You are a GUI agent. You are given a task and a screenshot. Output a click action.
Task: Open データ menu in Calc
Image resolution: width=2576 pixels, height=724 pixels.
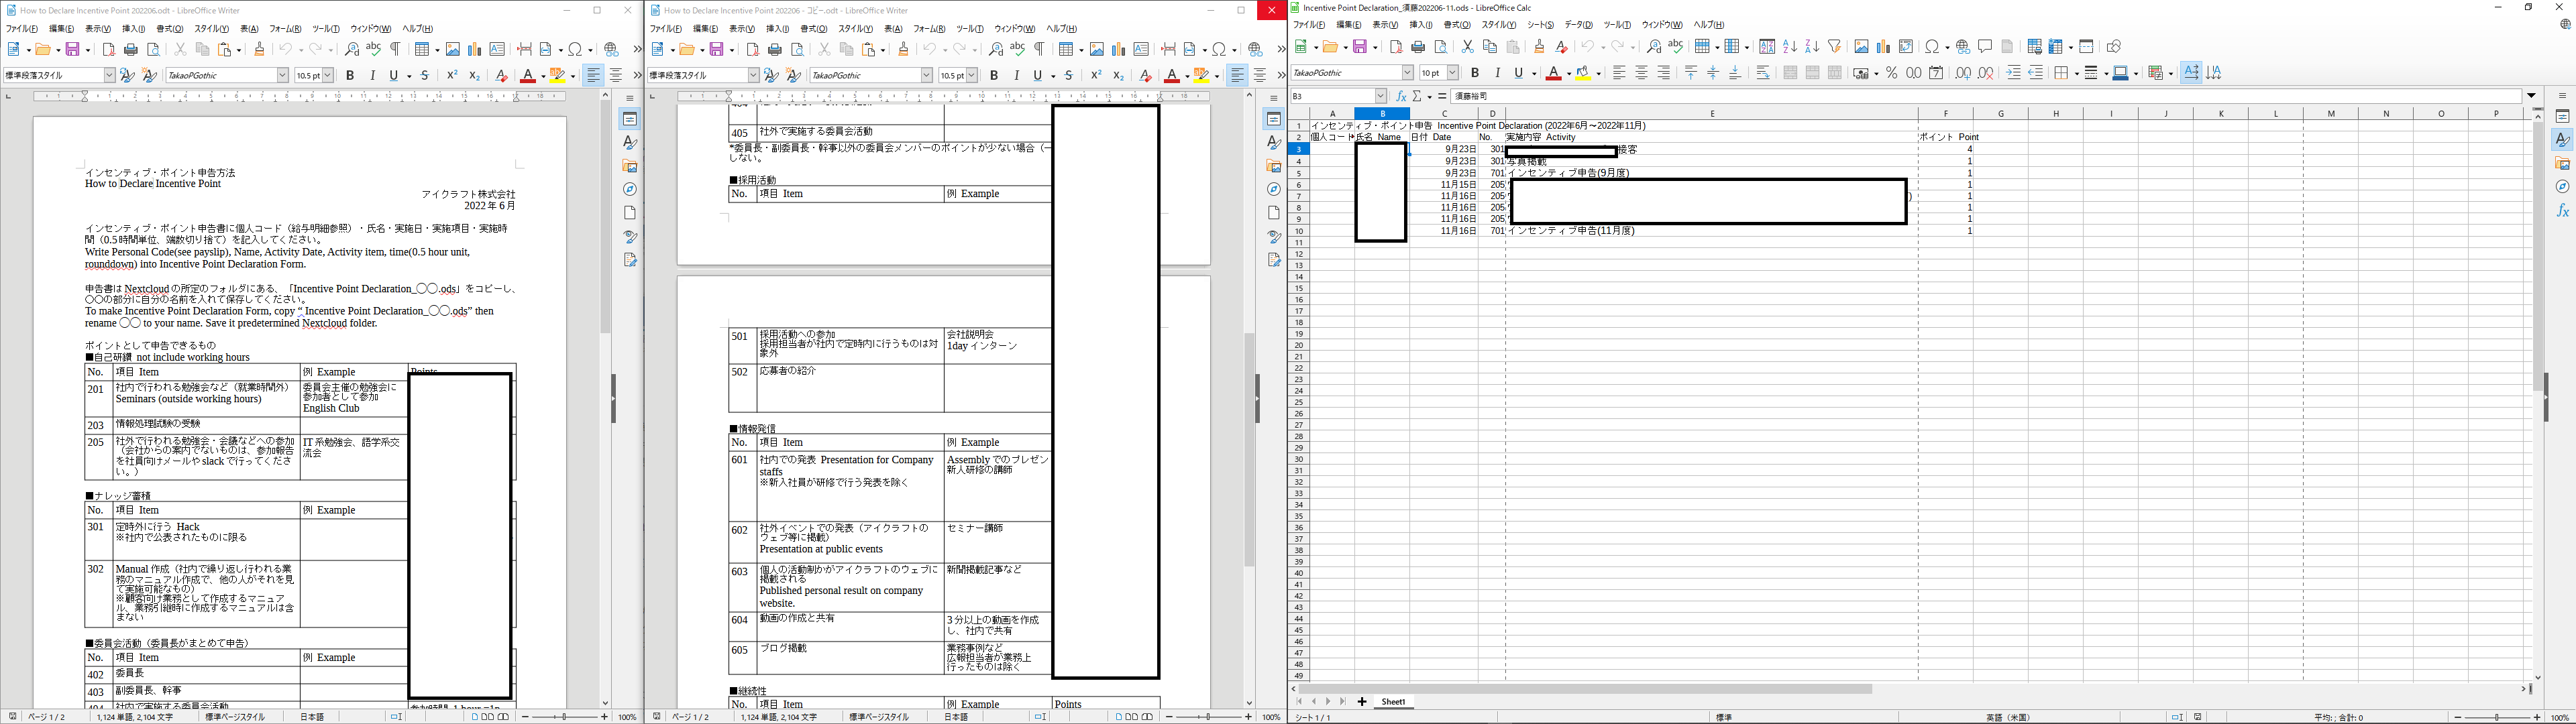1578,25
